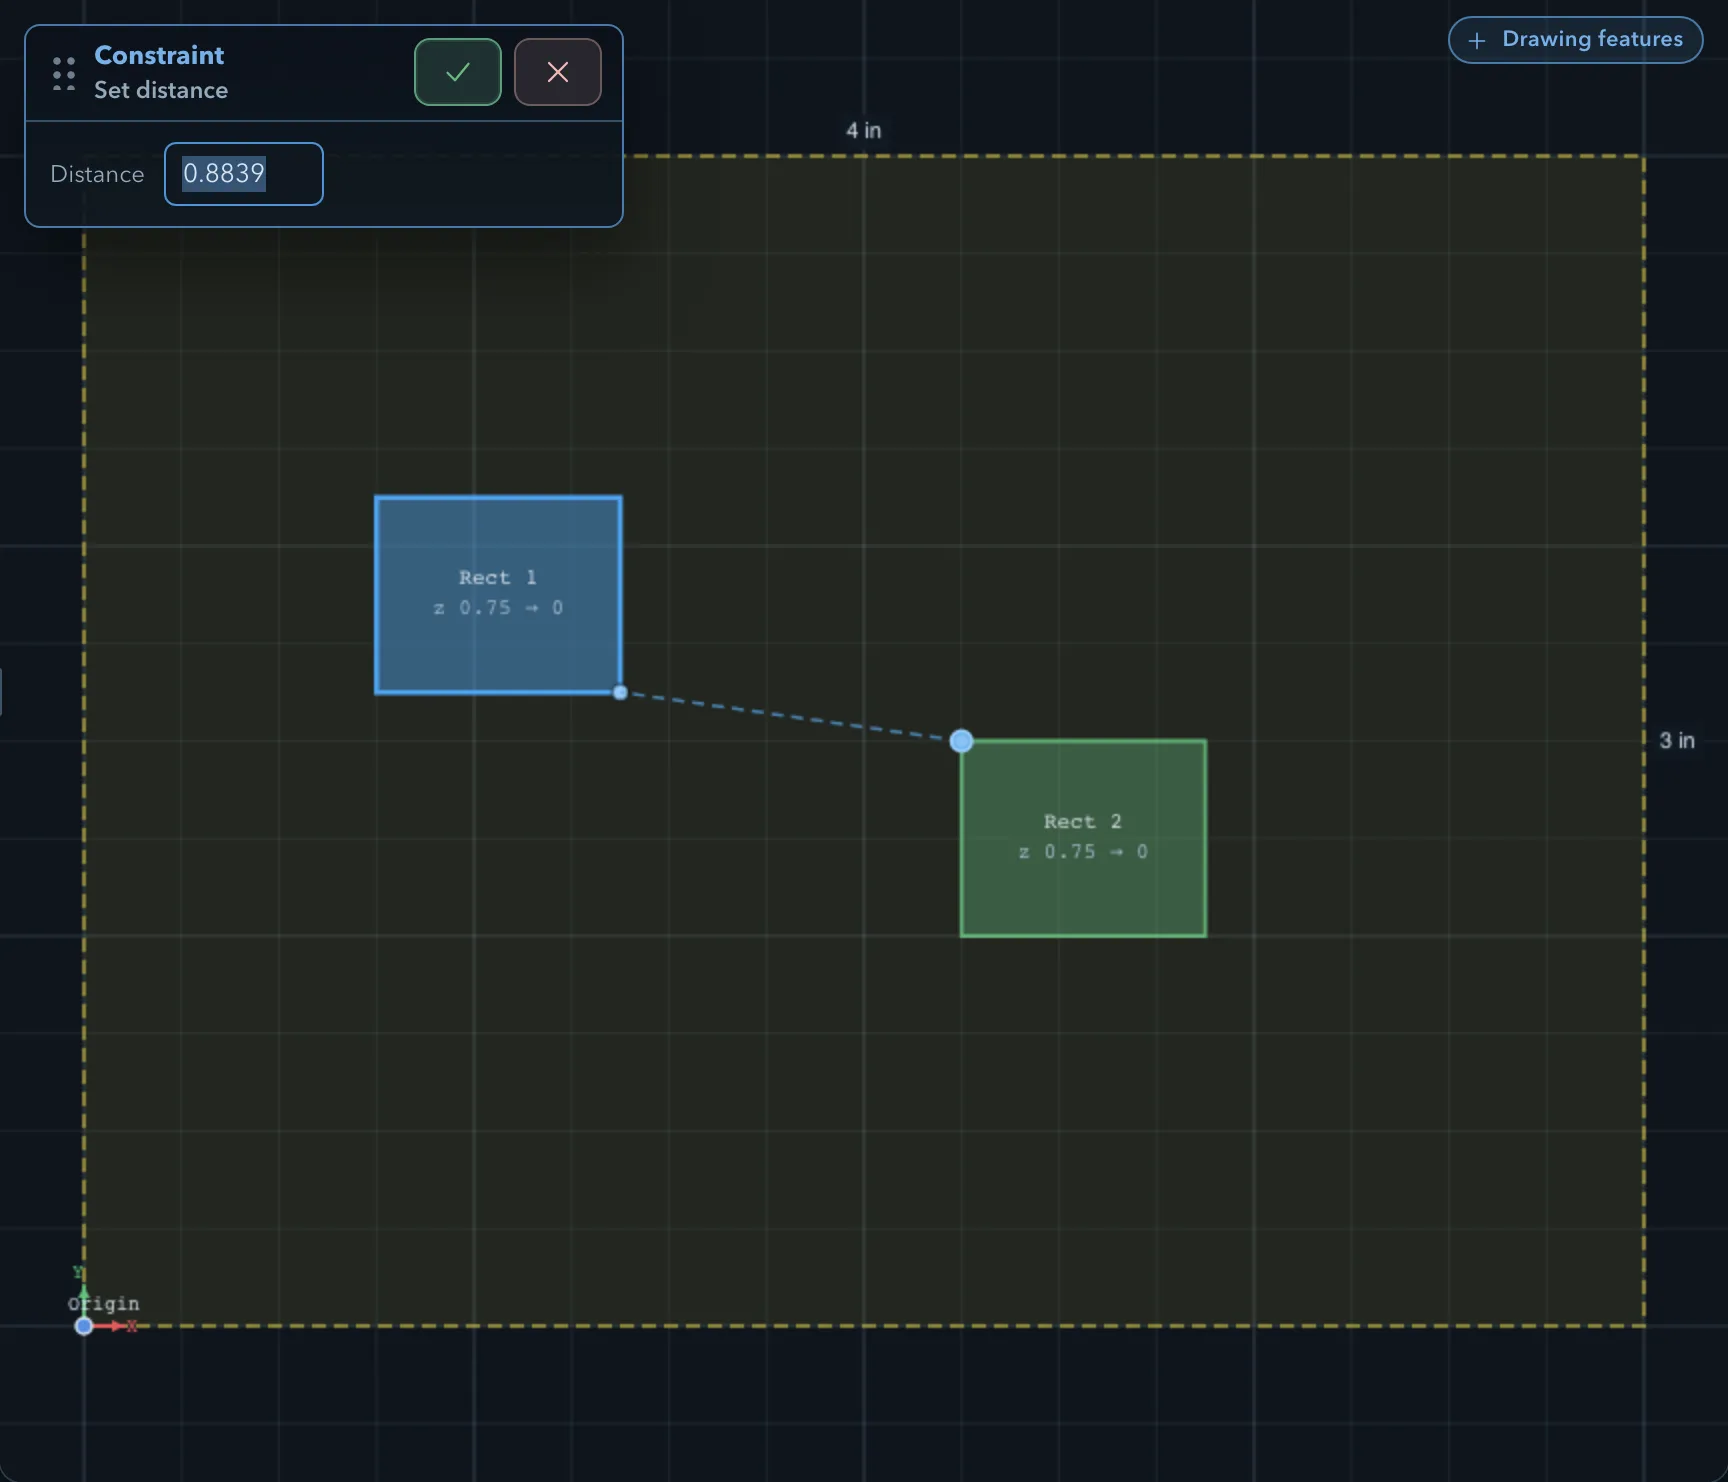Confirm the constraint with the green checkmark
1728x1482 pixels.
458,72
